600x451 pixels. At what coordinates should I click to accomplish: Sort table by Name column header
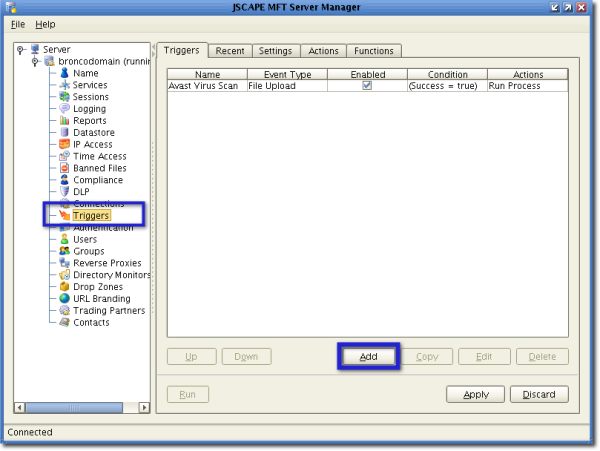coord(207,74)
